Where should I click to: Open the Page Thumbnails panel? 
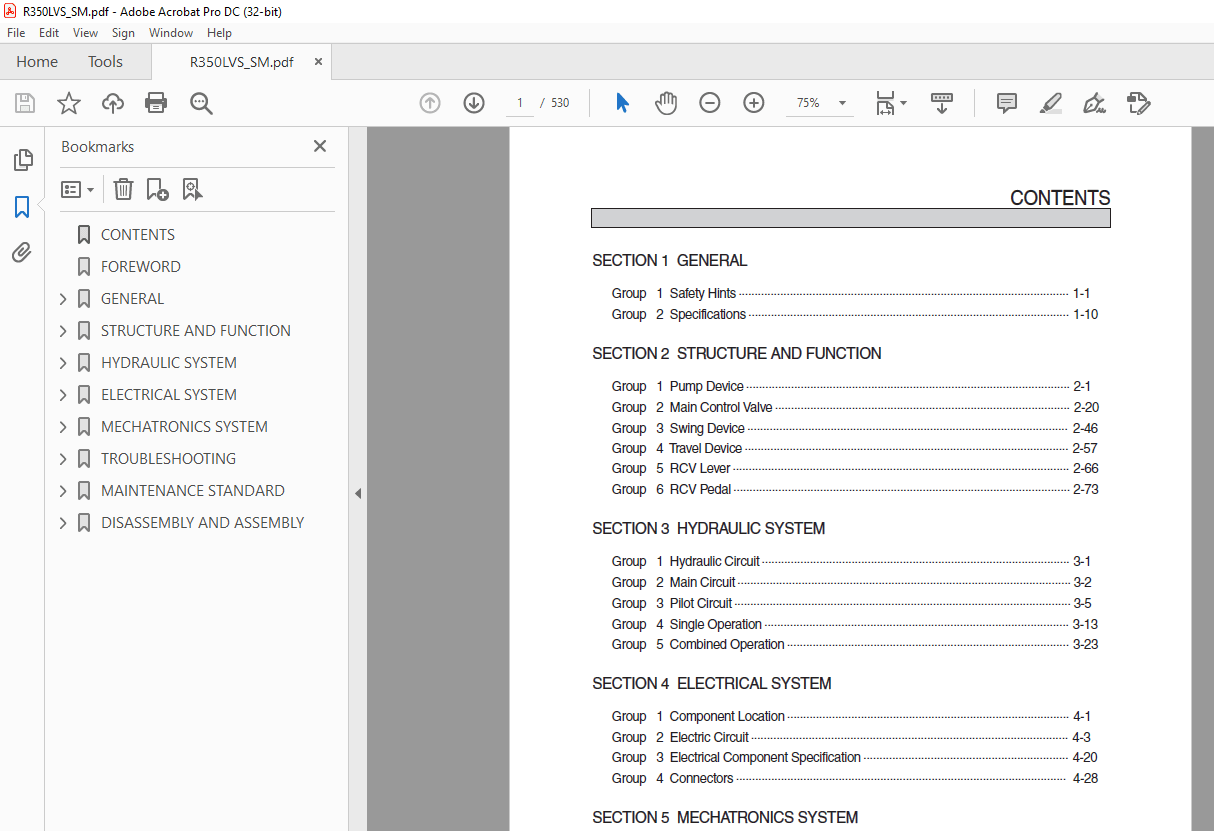click(23, 159)
